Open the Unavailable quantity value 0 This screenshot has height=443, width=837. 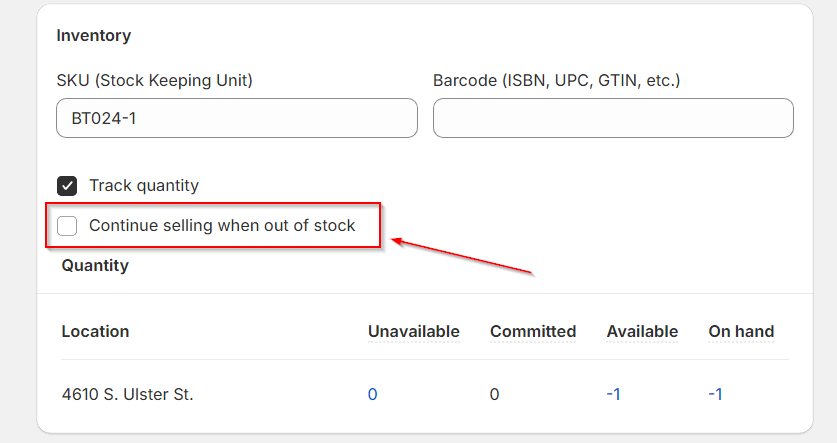[373, 394]
